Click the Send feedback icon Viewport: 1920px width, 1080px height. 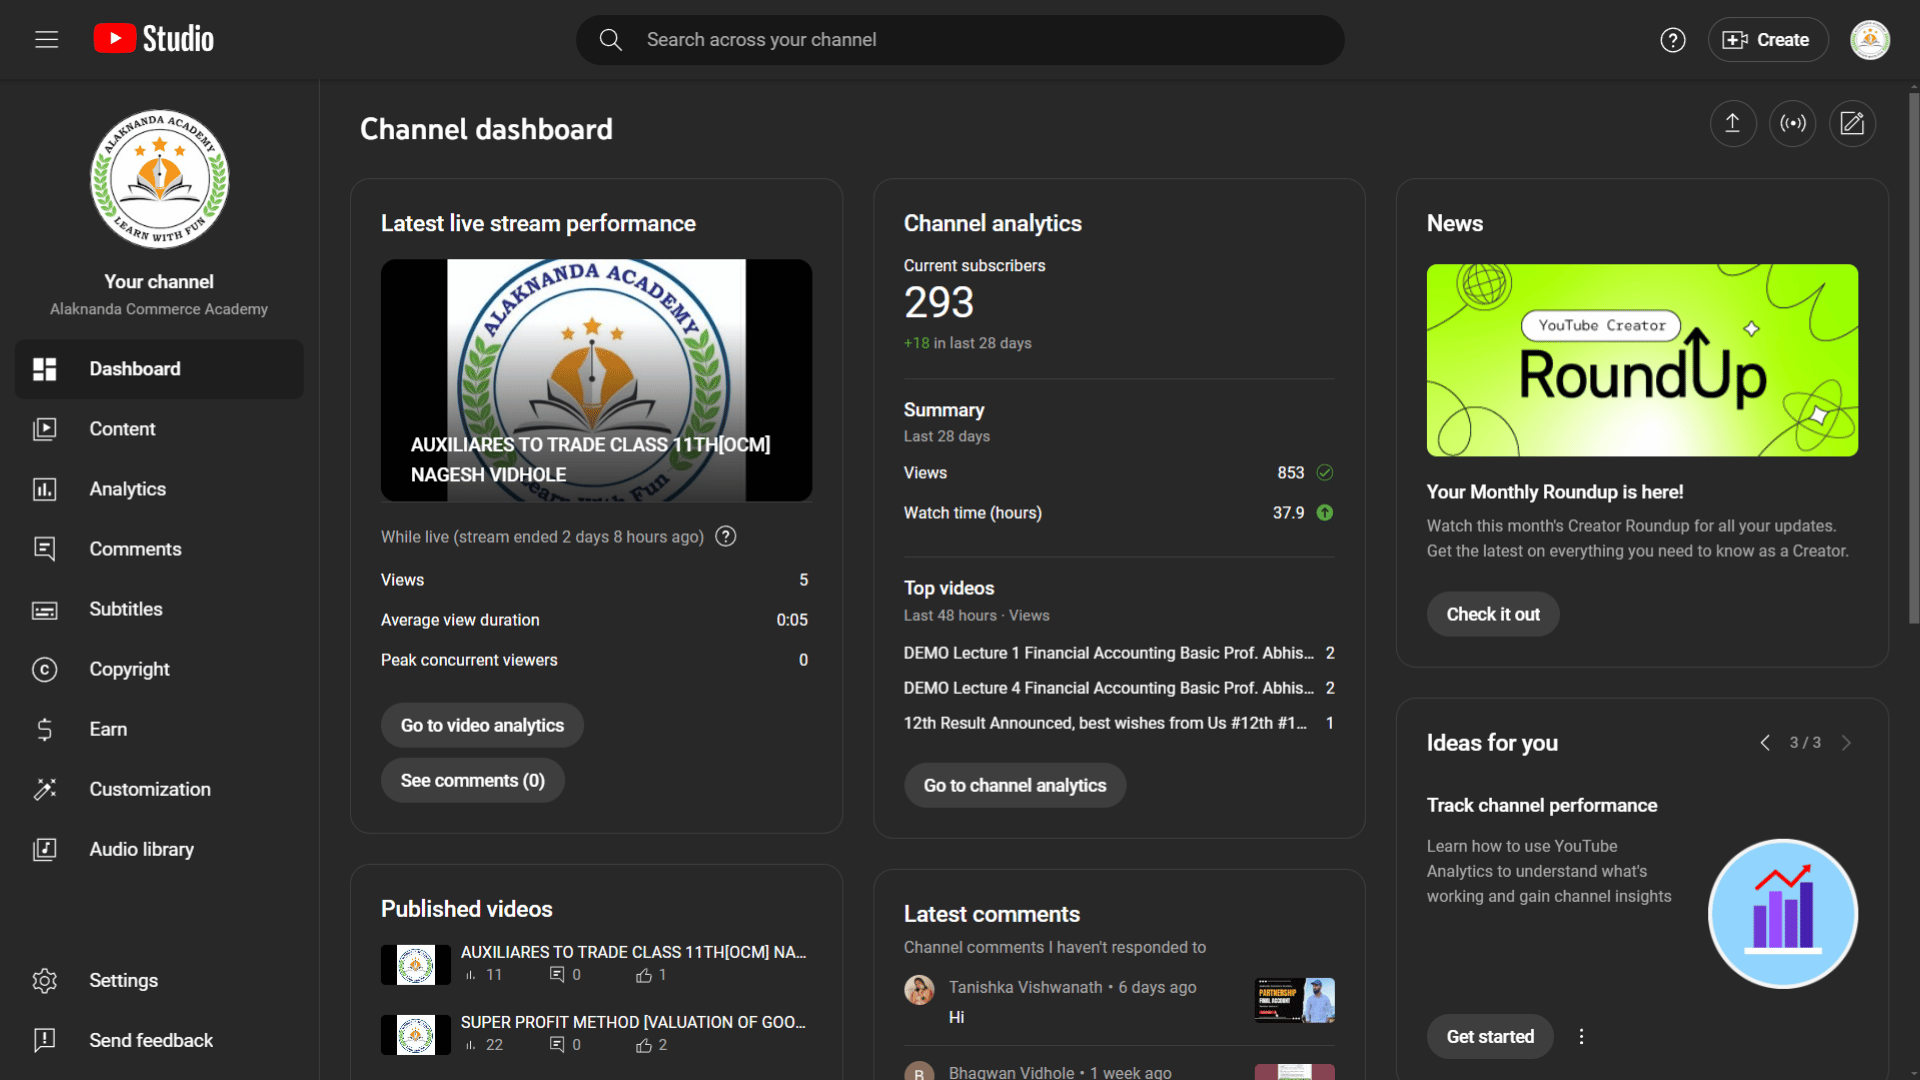(x=45, y=1040)
